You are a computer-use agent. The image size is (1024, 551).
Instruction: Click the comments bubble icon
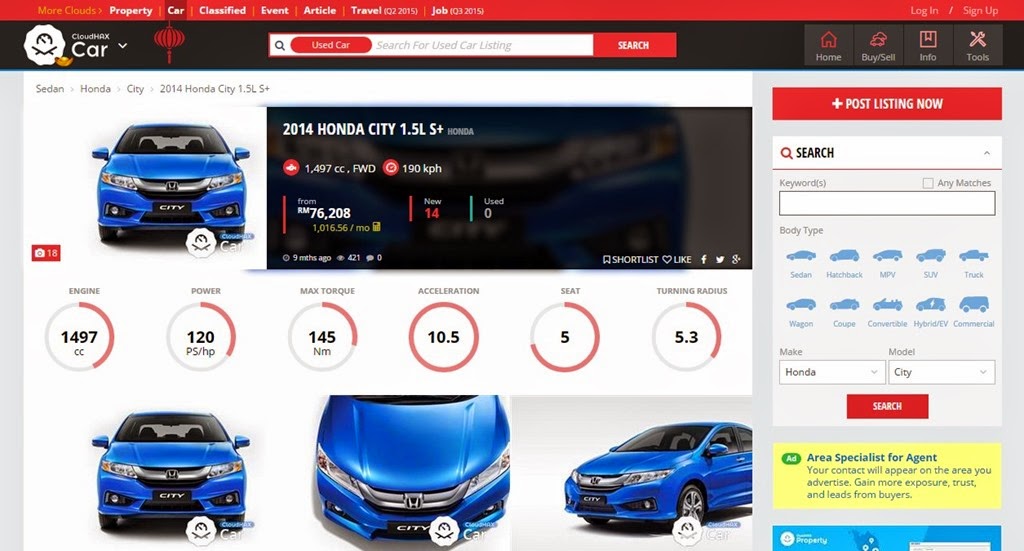[x=370, y=258]
